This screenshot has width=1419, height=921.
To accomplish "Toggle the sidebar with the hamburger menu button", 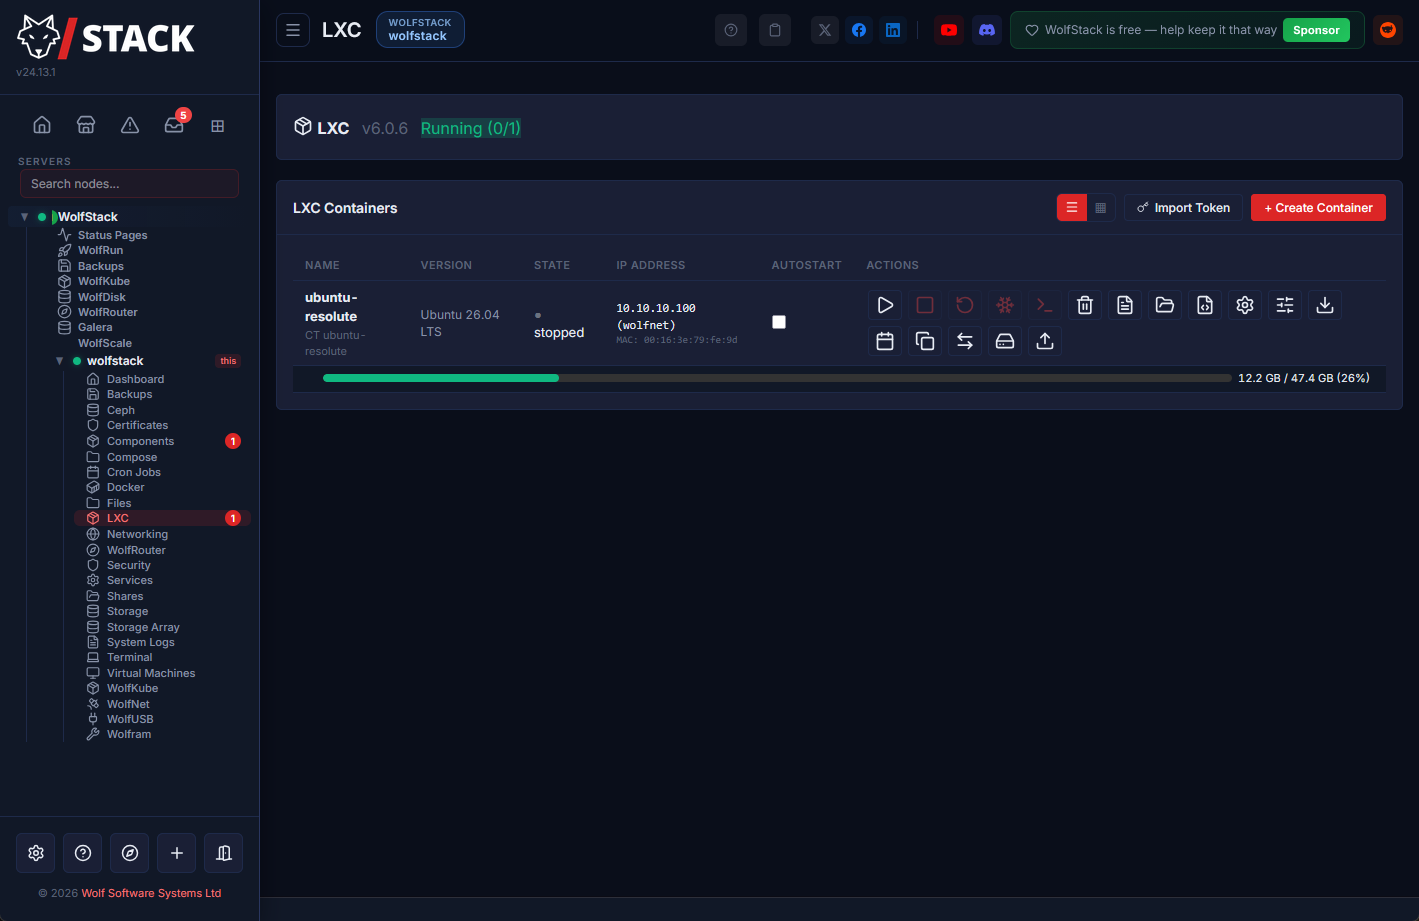I will click(293, 30).
